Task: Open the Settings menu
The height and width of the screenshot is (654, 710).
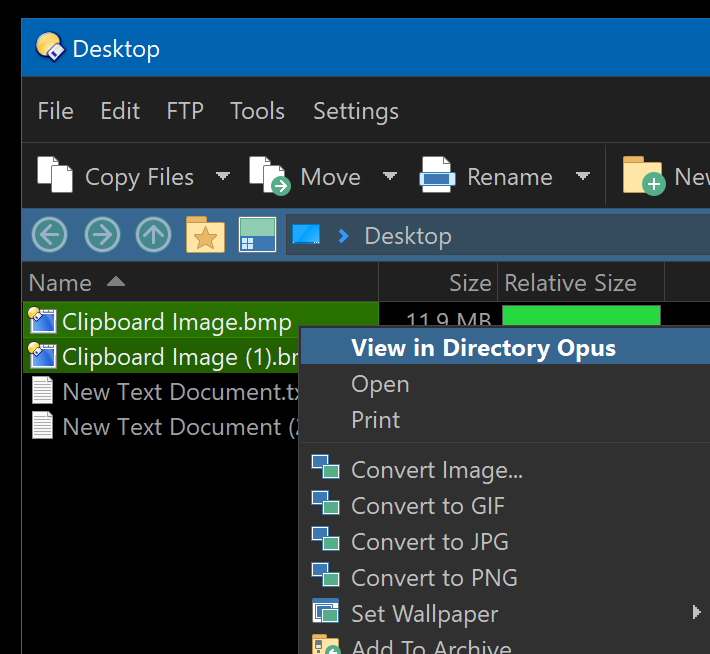Action: (356, 111)
